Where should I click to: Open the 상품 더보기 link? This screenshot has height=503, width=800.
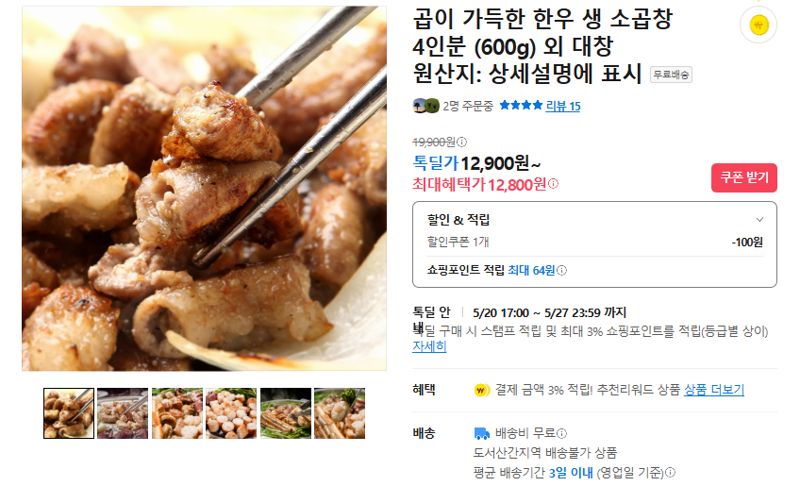pos(714,390)
